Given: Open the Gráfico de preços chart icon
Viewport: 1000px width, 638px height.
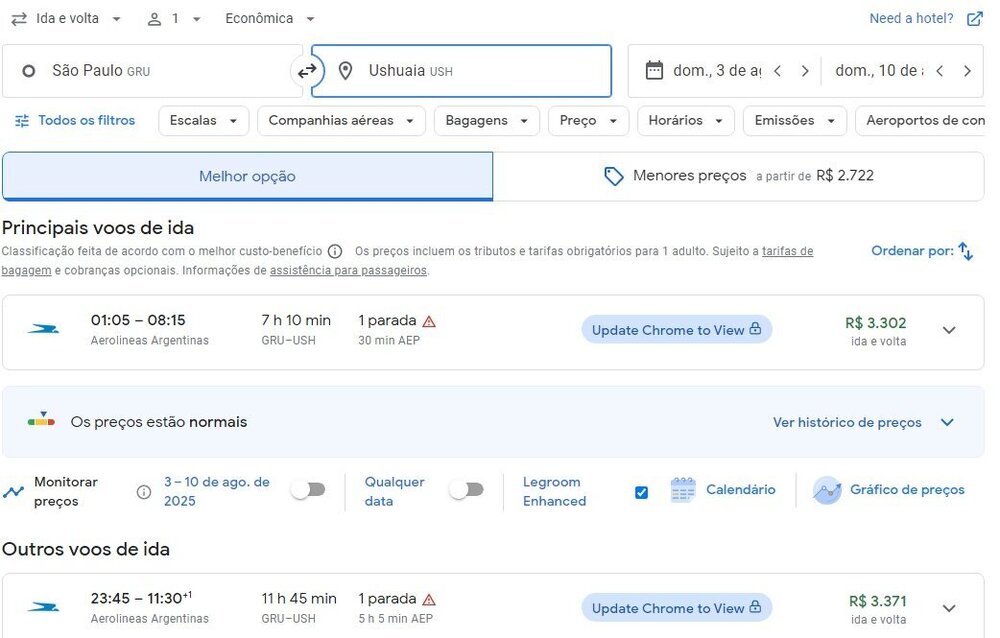Looking at the screenshot, I should tap(827, 490).
